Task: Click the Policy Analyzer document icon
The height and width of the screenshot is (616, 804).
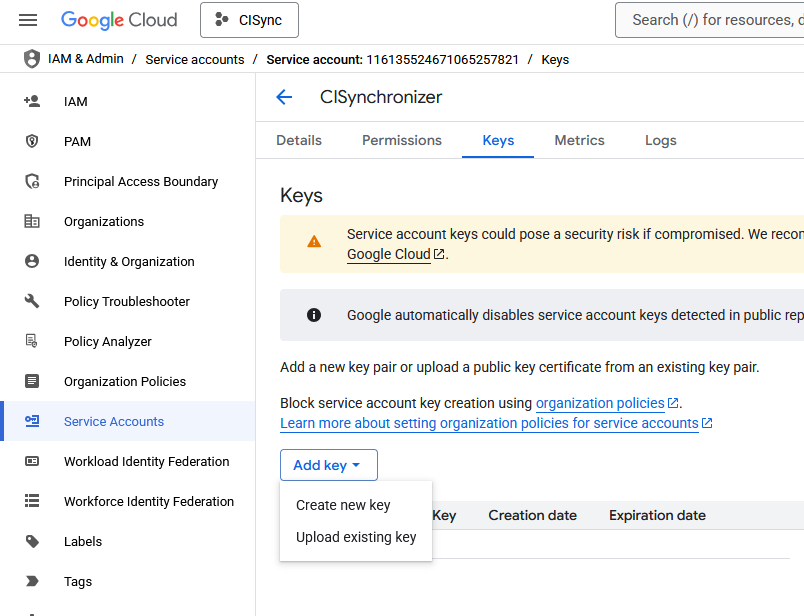Action: 32,341
